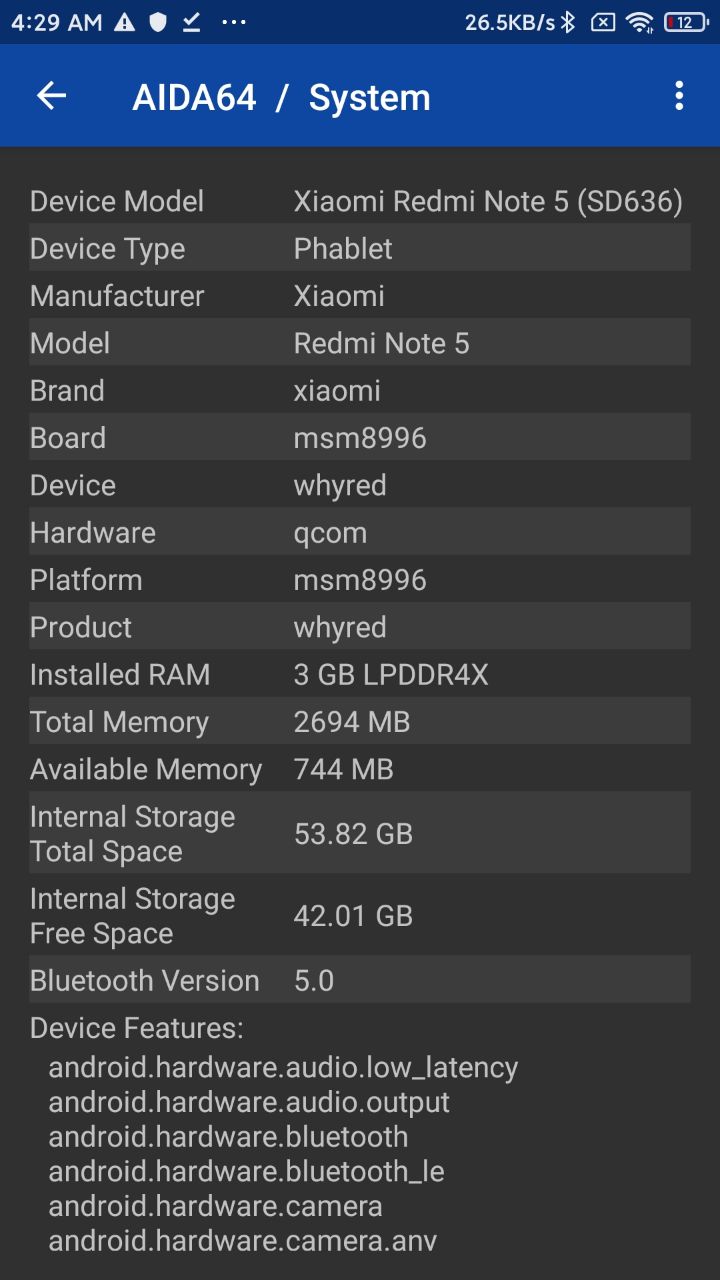Select the Total Memory 2694 MB row

360,721
